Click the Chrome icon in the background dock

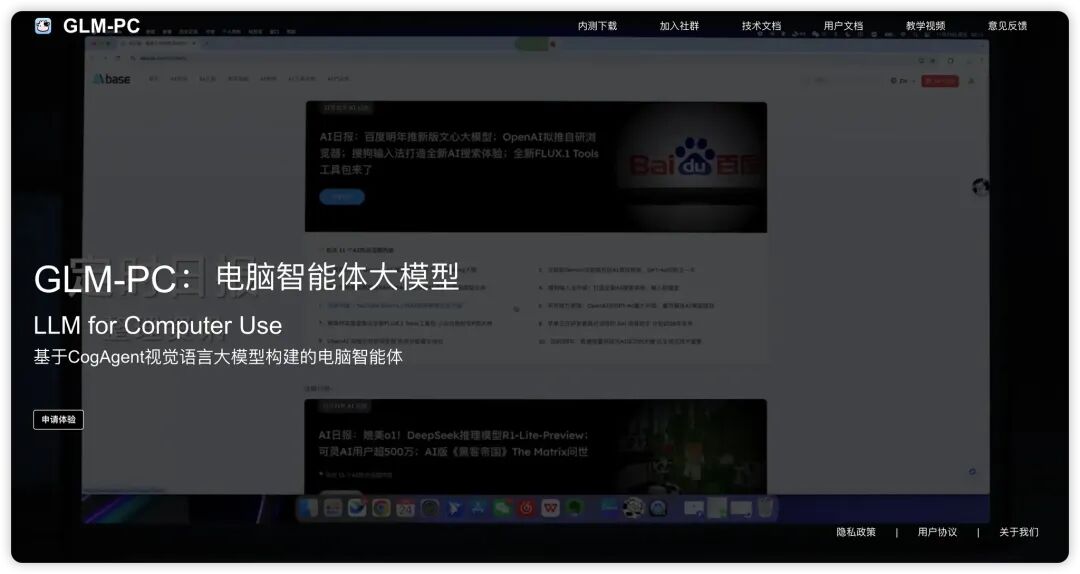[381, 509]
